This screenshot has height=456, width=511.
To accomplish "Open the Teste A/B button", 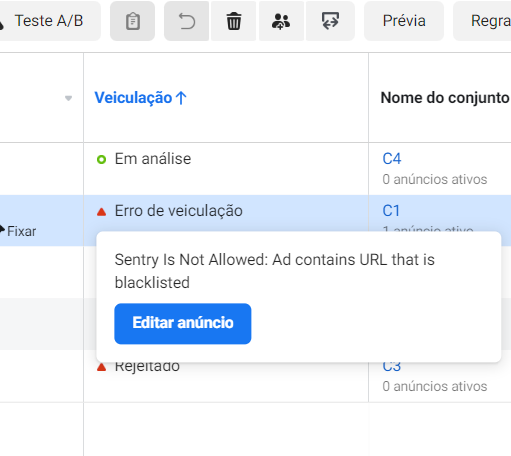I will (x=47, y=21).
